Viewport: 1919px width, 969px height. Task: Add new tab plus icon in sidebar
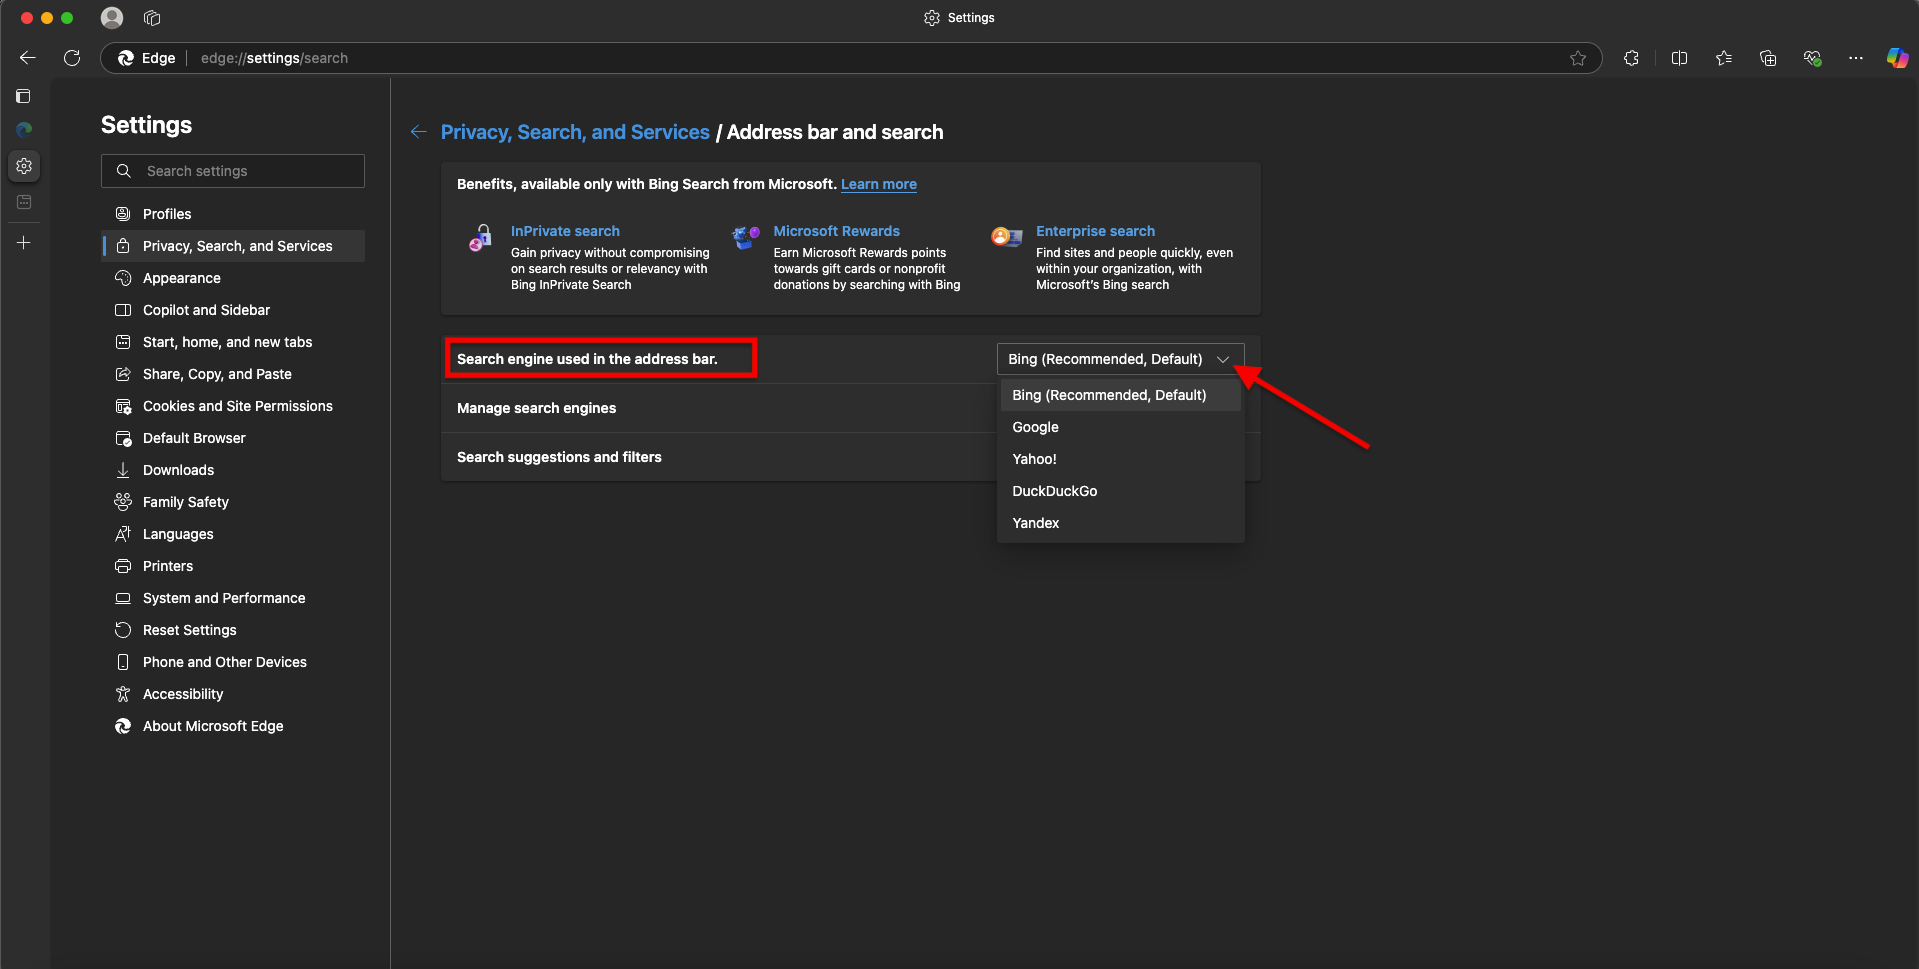[24, 243]
